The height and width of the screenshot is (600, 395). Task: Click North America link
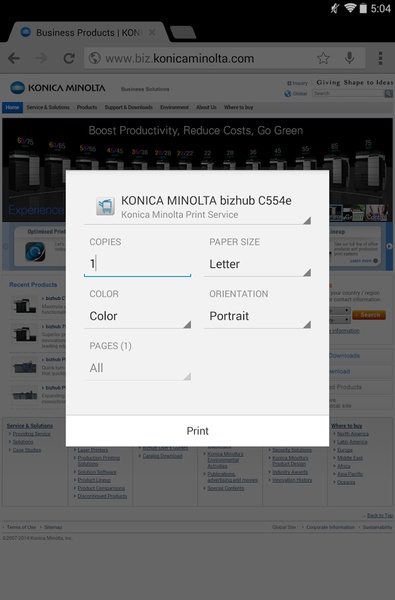353,434
